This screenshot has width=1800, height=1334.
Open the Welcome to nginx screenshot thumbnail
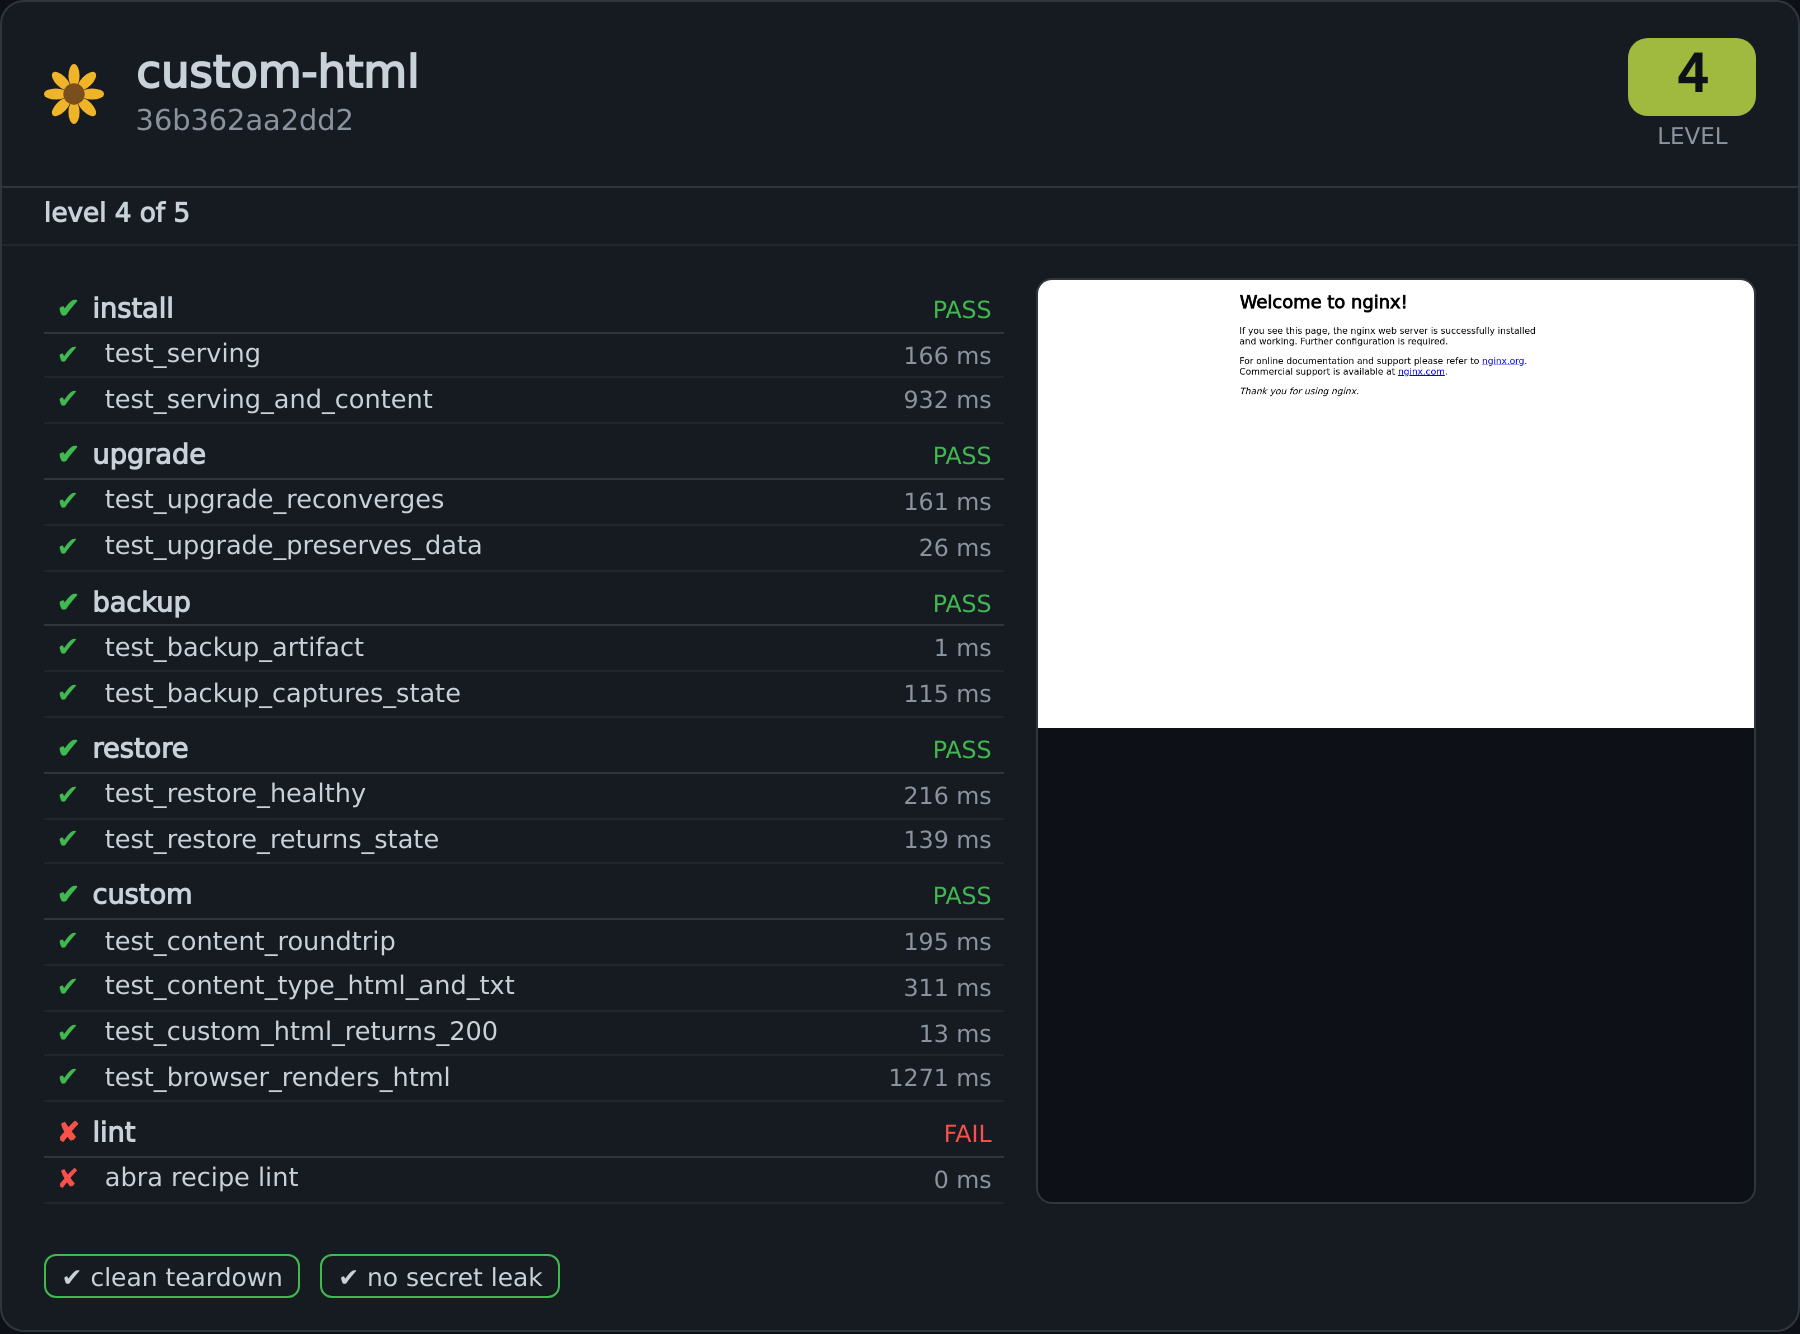pos(1396,504)
